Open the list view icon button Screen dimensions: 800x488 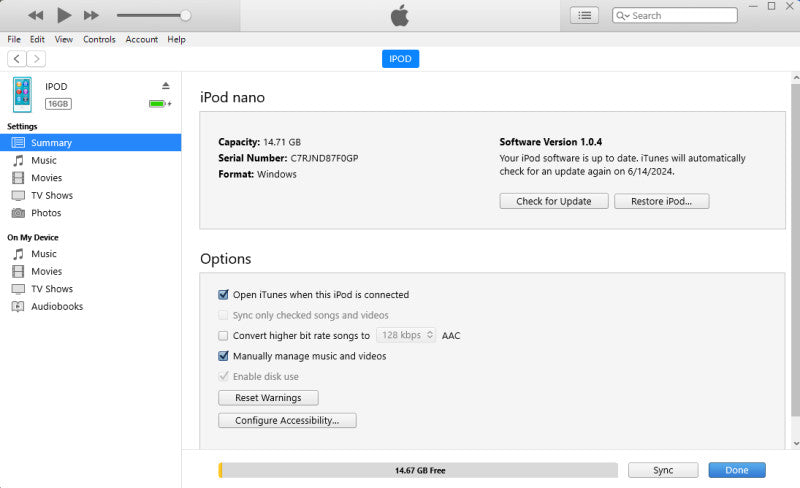pyautogui.click(x=584, y=15)
